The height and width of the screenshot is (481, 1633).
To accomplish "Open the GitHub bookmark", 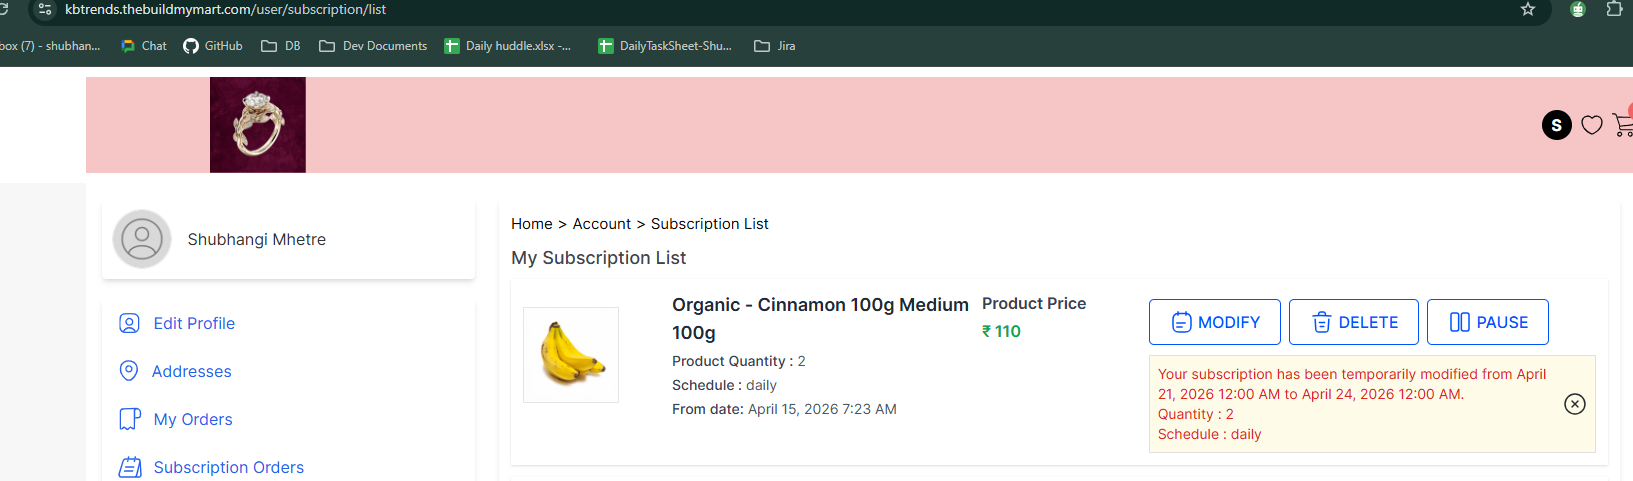I will [x=213, y=46].
